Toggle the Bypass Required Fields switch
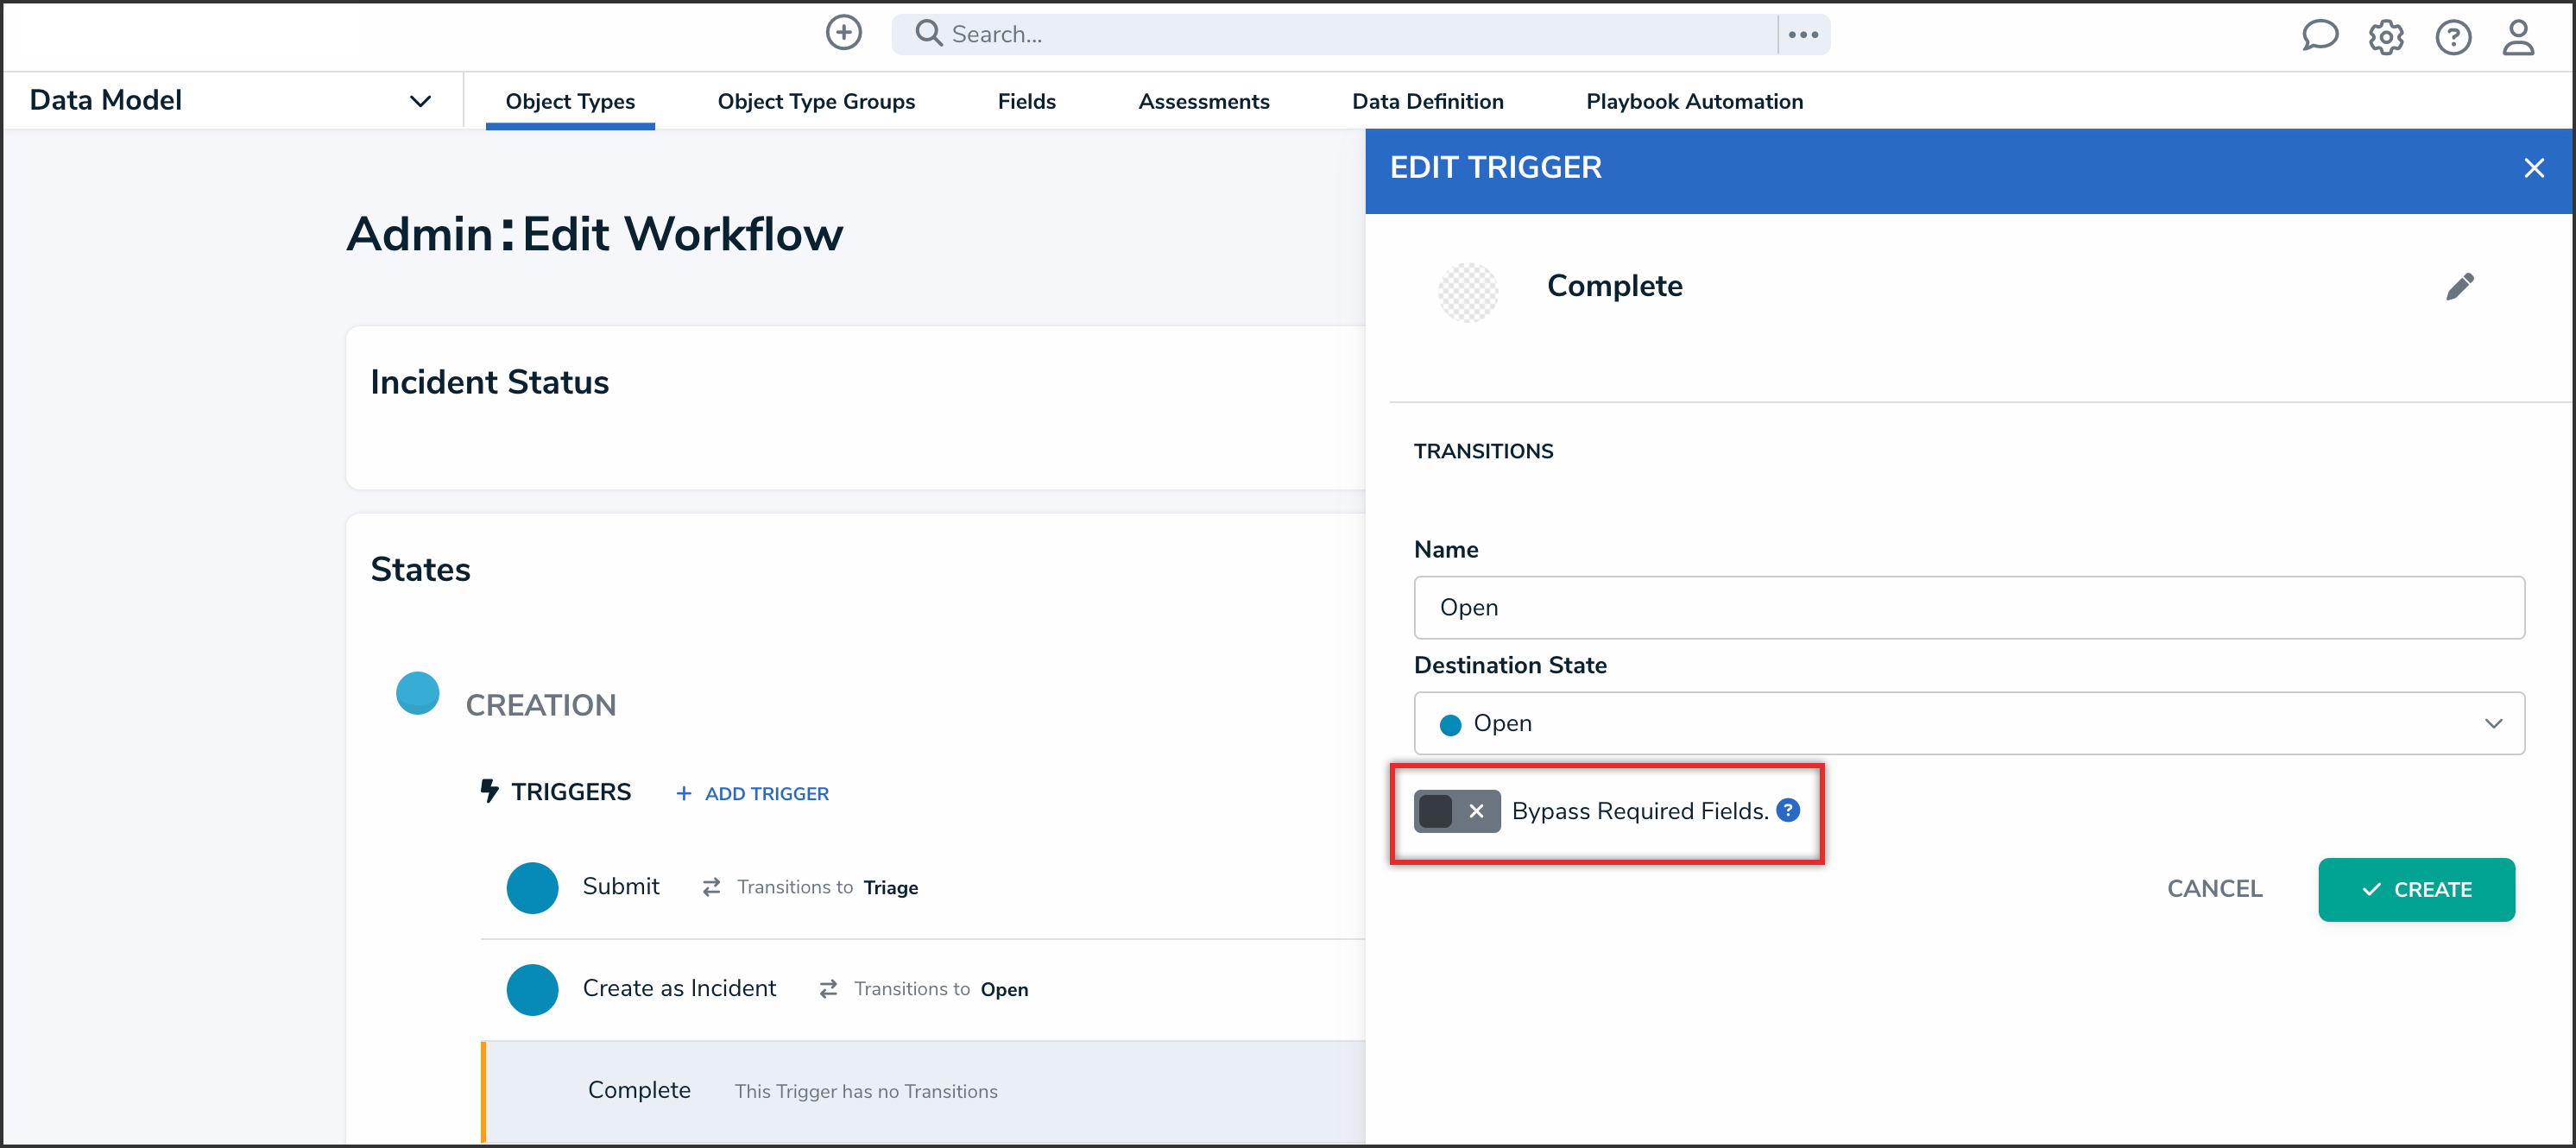Viewport: 2576px width, 1148px height. 1456,811
